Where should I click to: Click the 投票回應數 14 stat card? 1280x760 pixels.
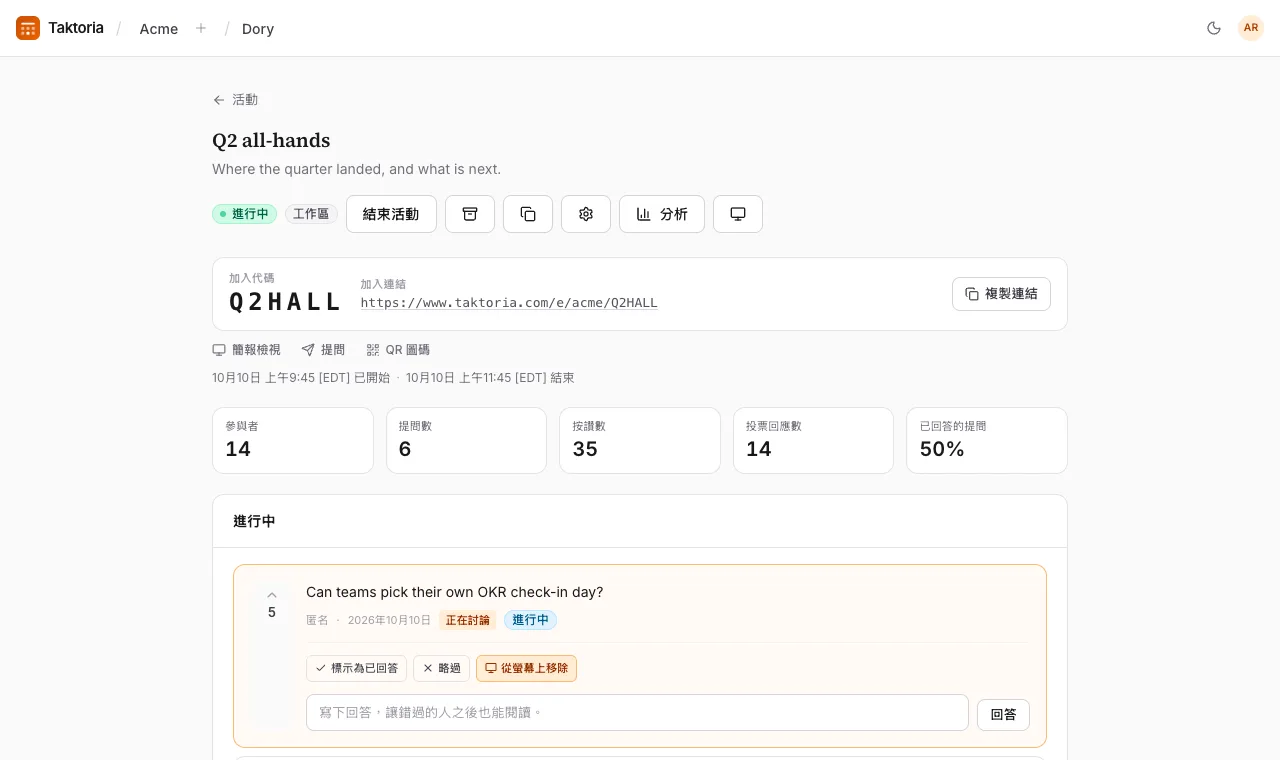pyautogui.click(x=813, y=440)
